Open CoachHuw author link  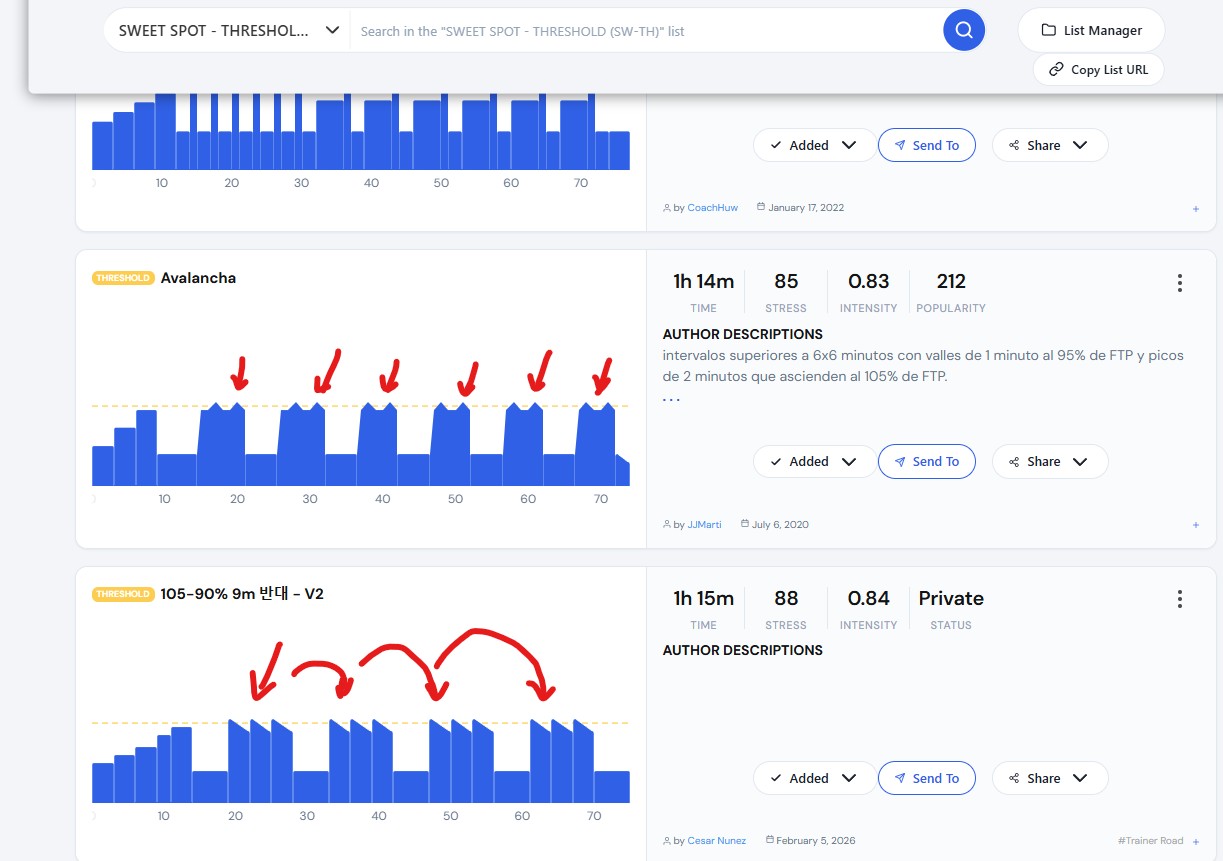coord(712,208)
